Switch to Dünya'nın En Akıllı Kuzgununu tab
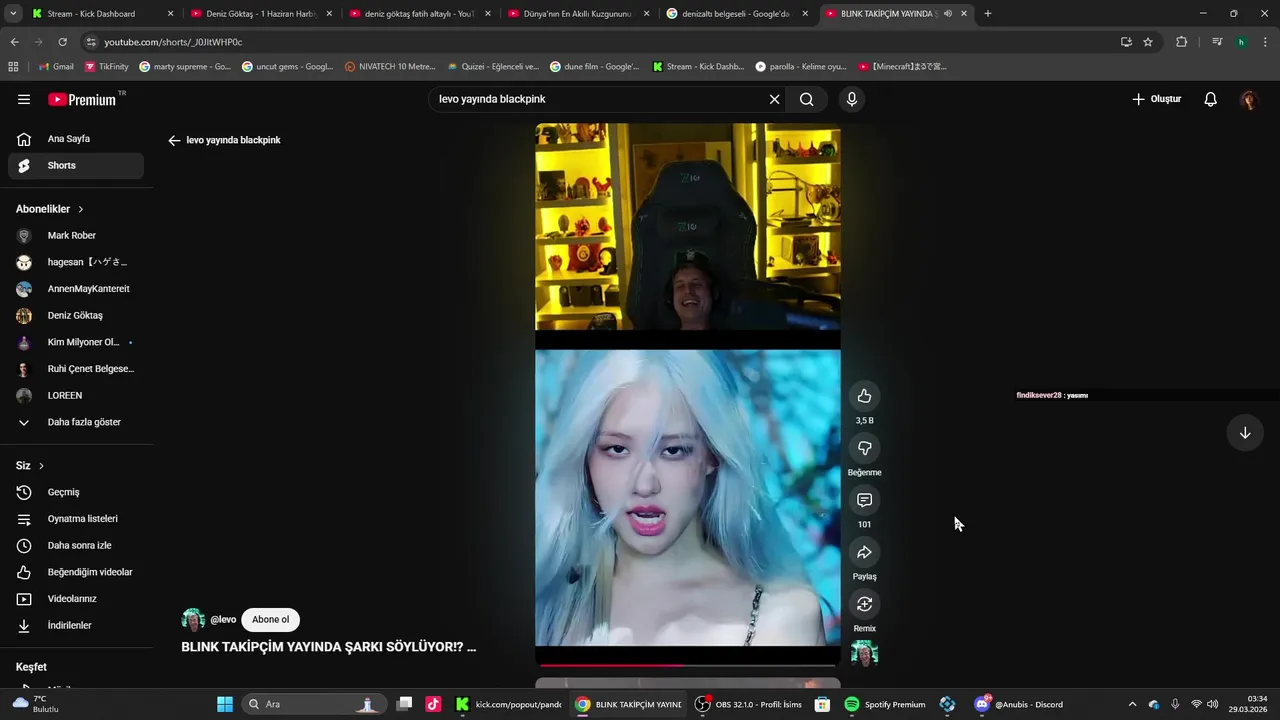The height and width of the screenshot is (720, 1280). [x=577, y=14]
